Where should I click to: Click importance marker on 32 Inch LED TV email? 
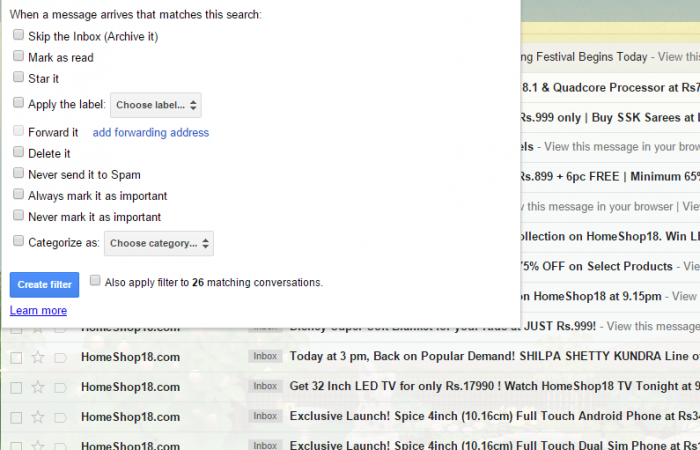[x=60, y=386]
